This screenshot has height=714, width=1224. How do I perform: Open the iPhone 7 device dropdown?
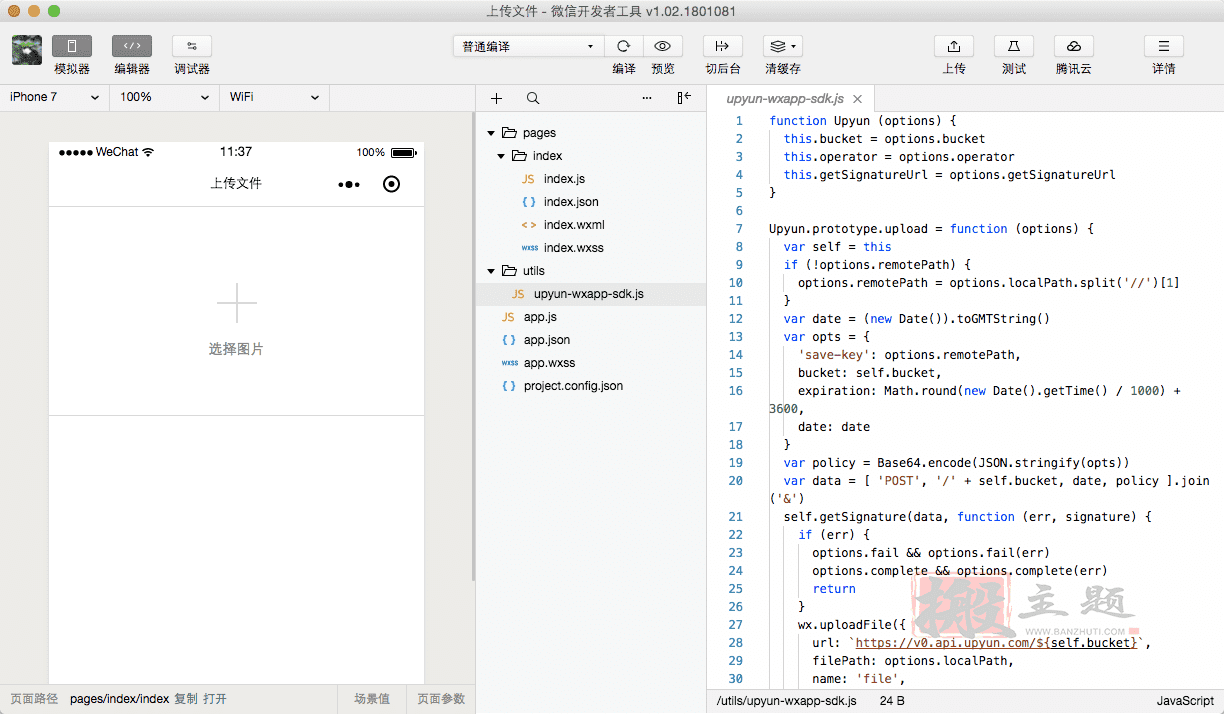pos(55,97)
